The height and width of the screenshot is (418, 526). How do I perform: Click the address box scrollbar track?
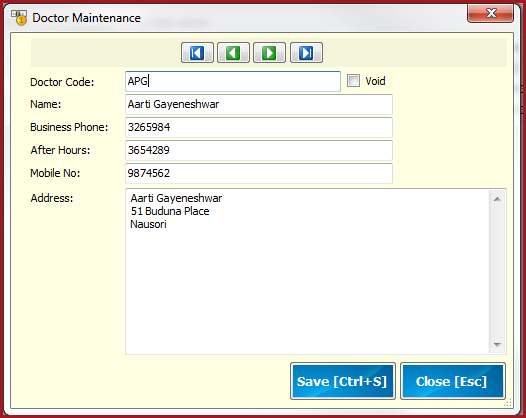click(497, 272)
